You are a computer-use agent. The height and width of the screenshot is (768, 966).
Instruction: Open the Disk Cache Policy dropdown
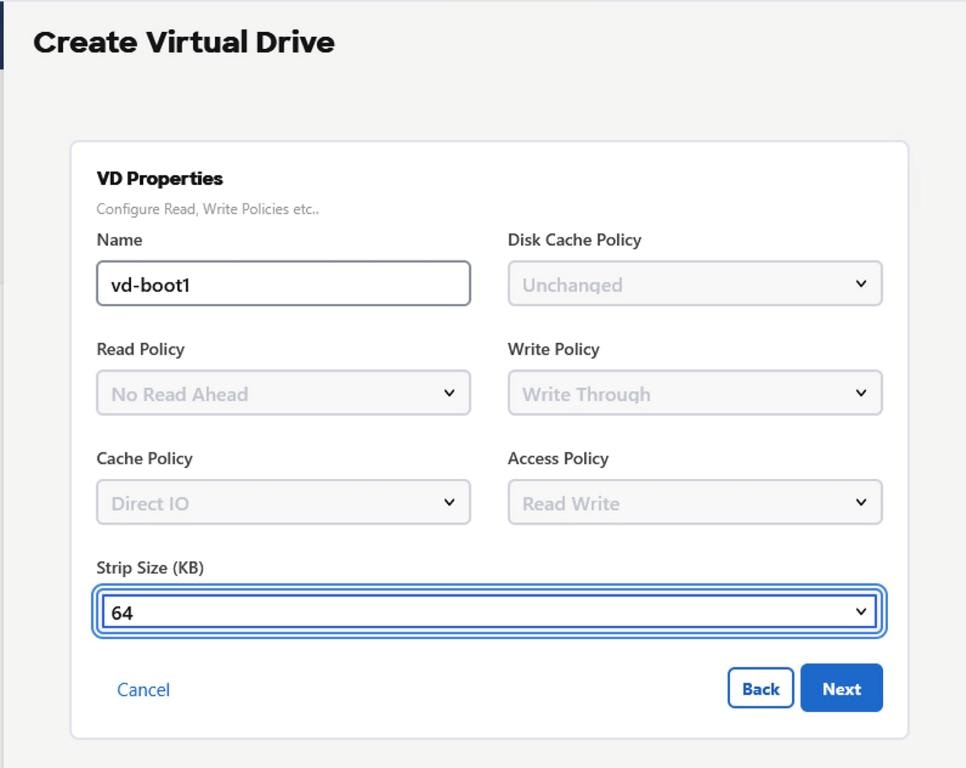coord(695,283)
